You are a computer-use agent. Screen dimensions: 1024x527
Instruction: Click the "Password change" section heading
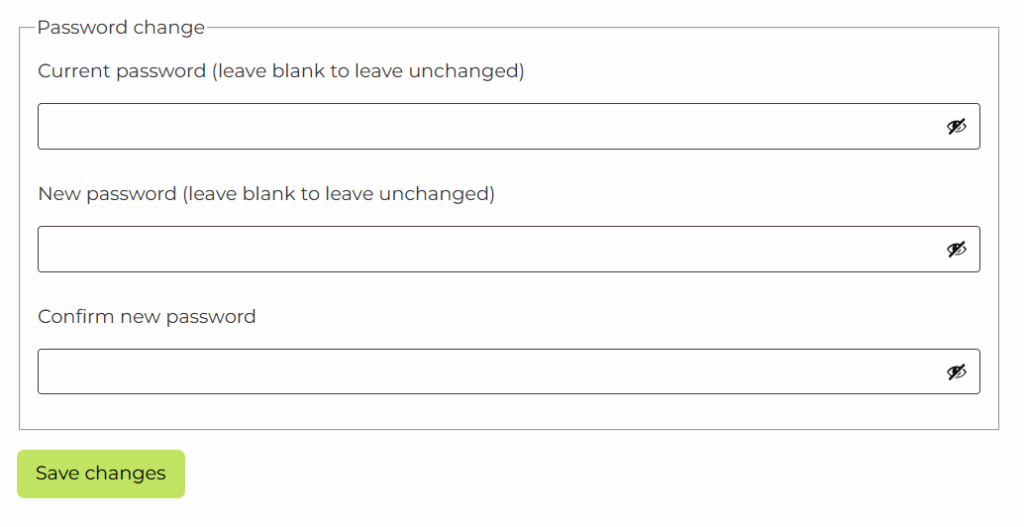121,27
